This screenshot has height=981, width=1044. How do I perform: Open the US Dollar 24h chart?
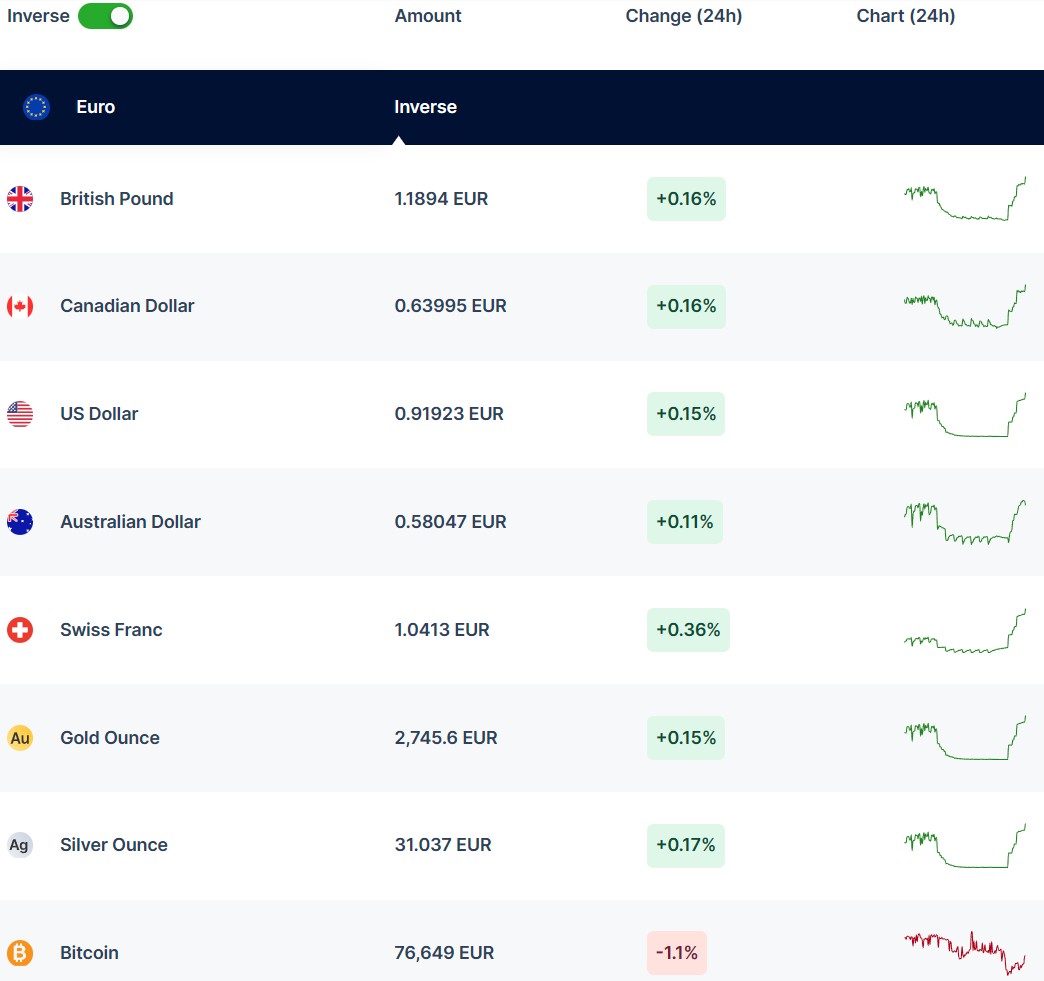pyautogui.click(x=965, y=415)
